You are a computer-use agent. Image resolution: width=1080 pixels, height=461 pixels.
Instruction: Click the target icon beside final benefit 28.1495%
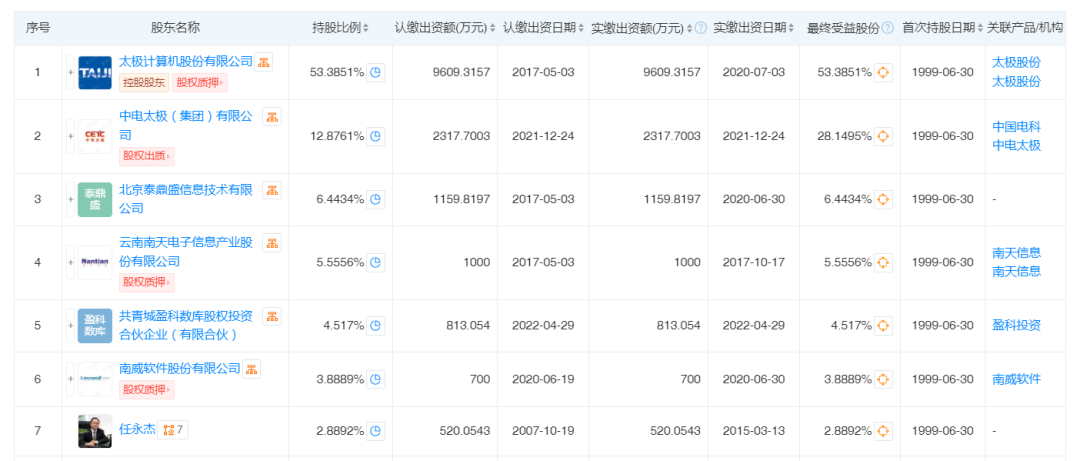883,136
